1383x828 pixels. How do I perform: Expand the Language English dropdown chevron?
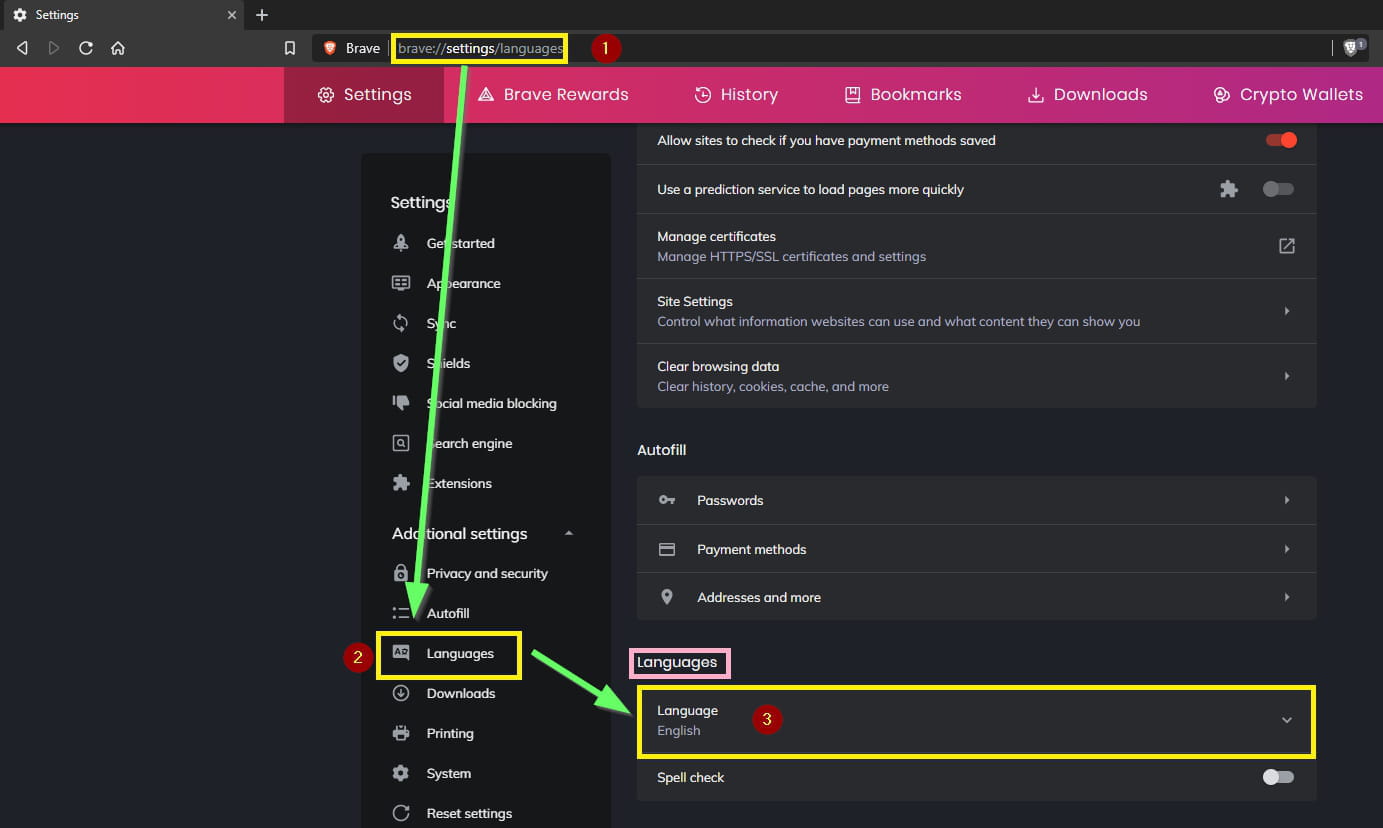pyautogui.click(x=1287, y=720)
